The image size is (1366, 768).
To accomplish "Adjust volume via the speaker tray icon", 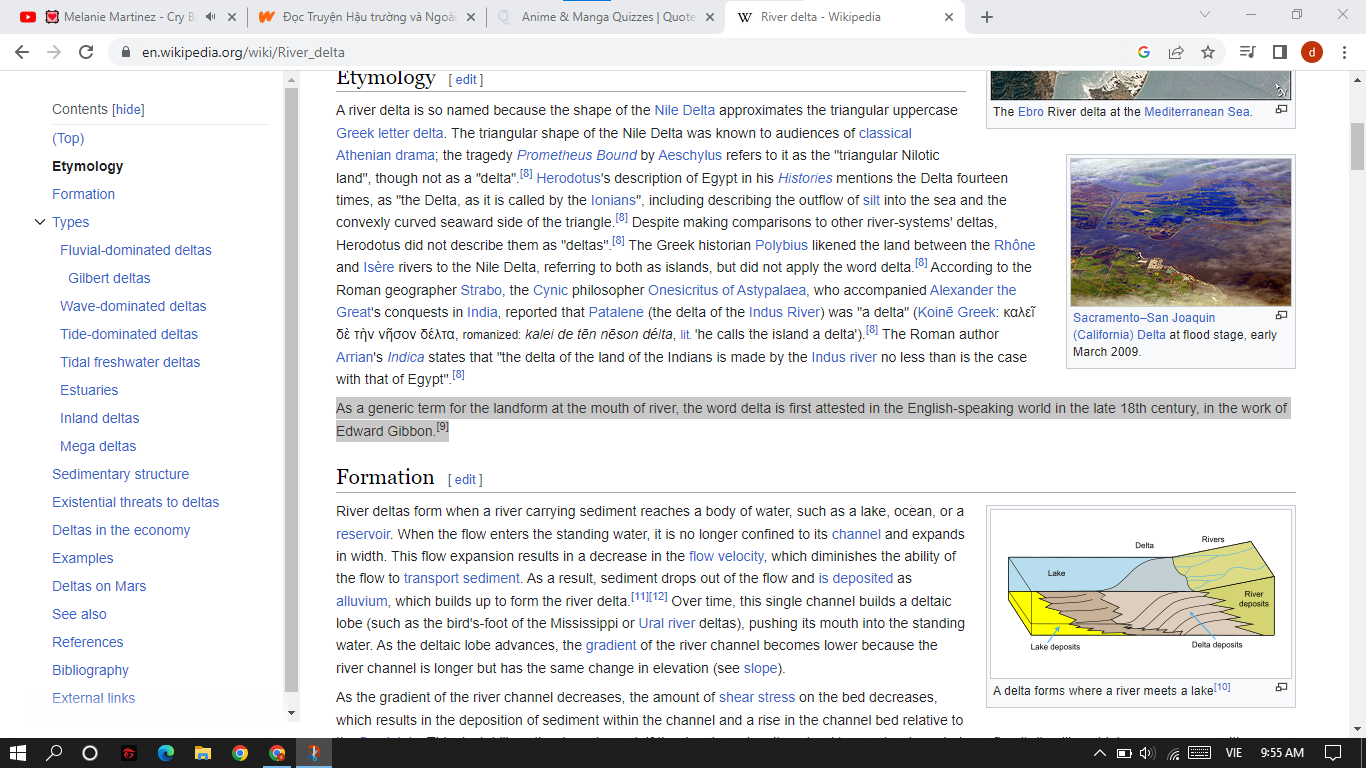I will point(1146,752).
